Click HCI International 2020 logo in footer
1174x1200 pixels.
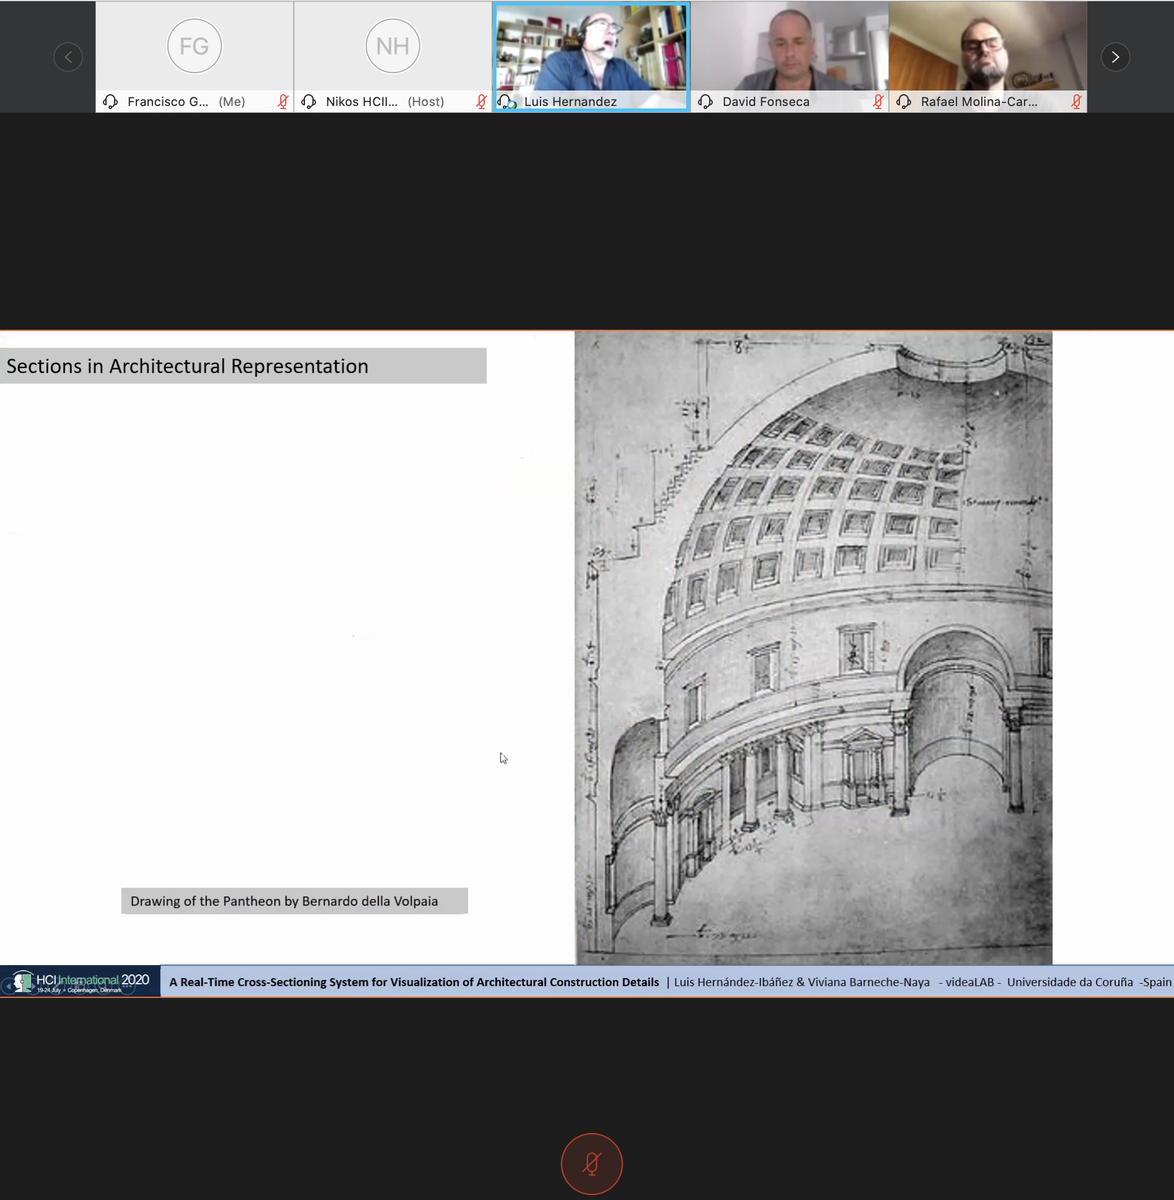[x=80, y=982]
